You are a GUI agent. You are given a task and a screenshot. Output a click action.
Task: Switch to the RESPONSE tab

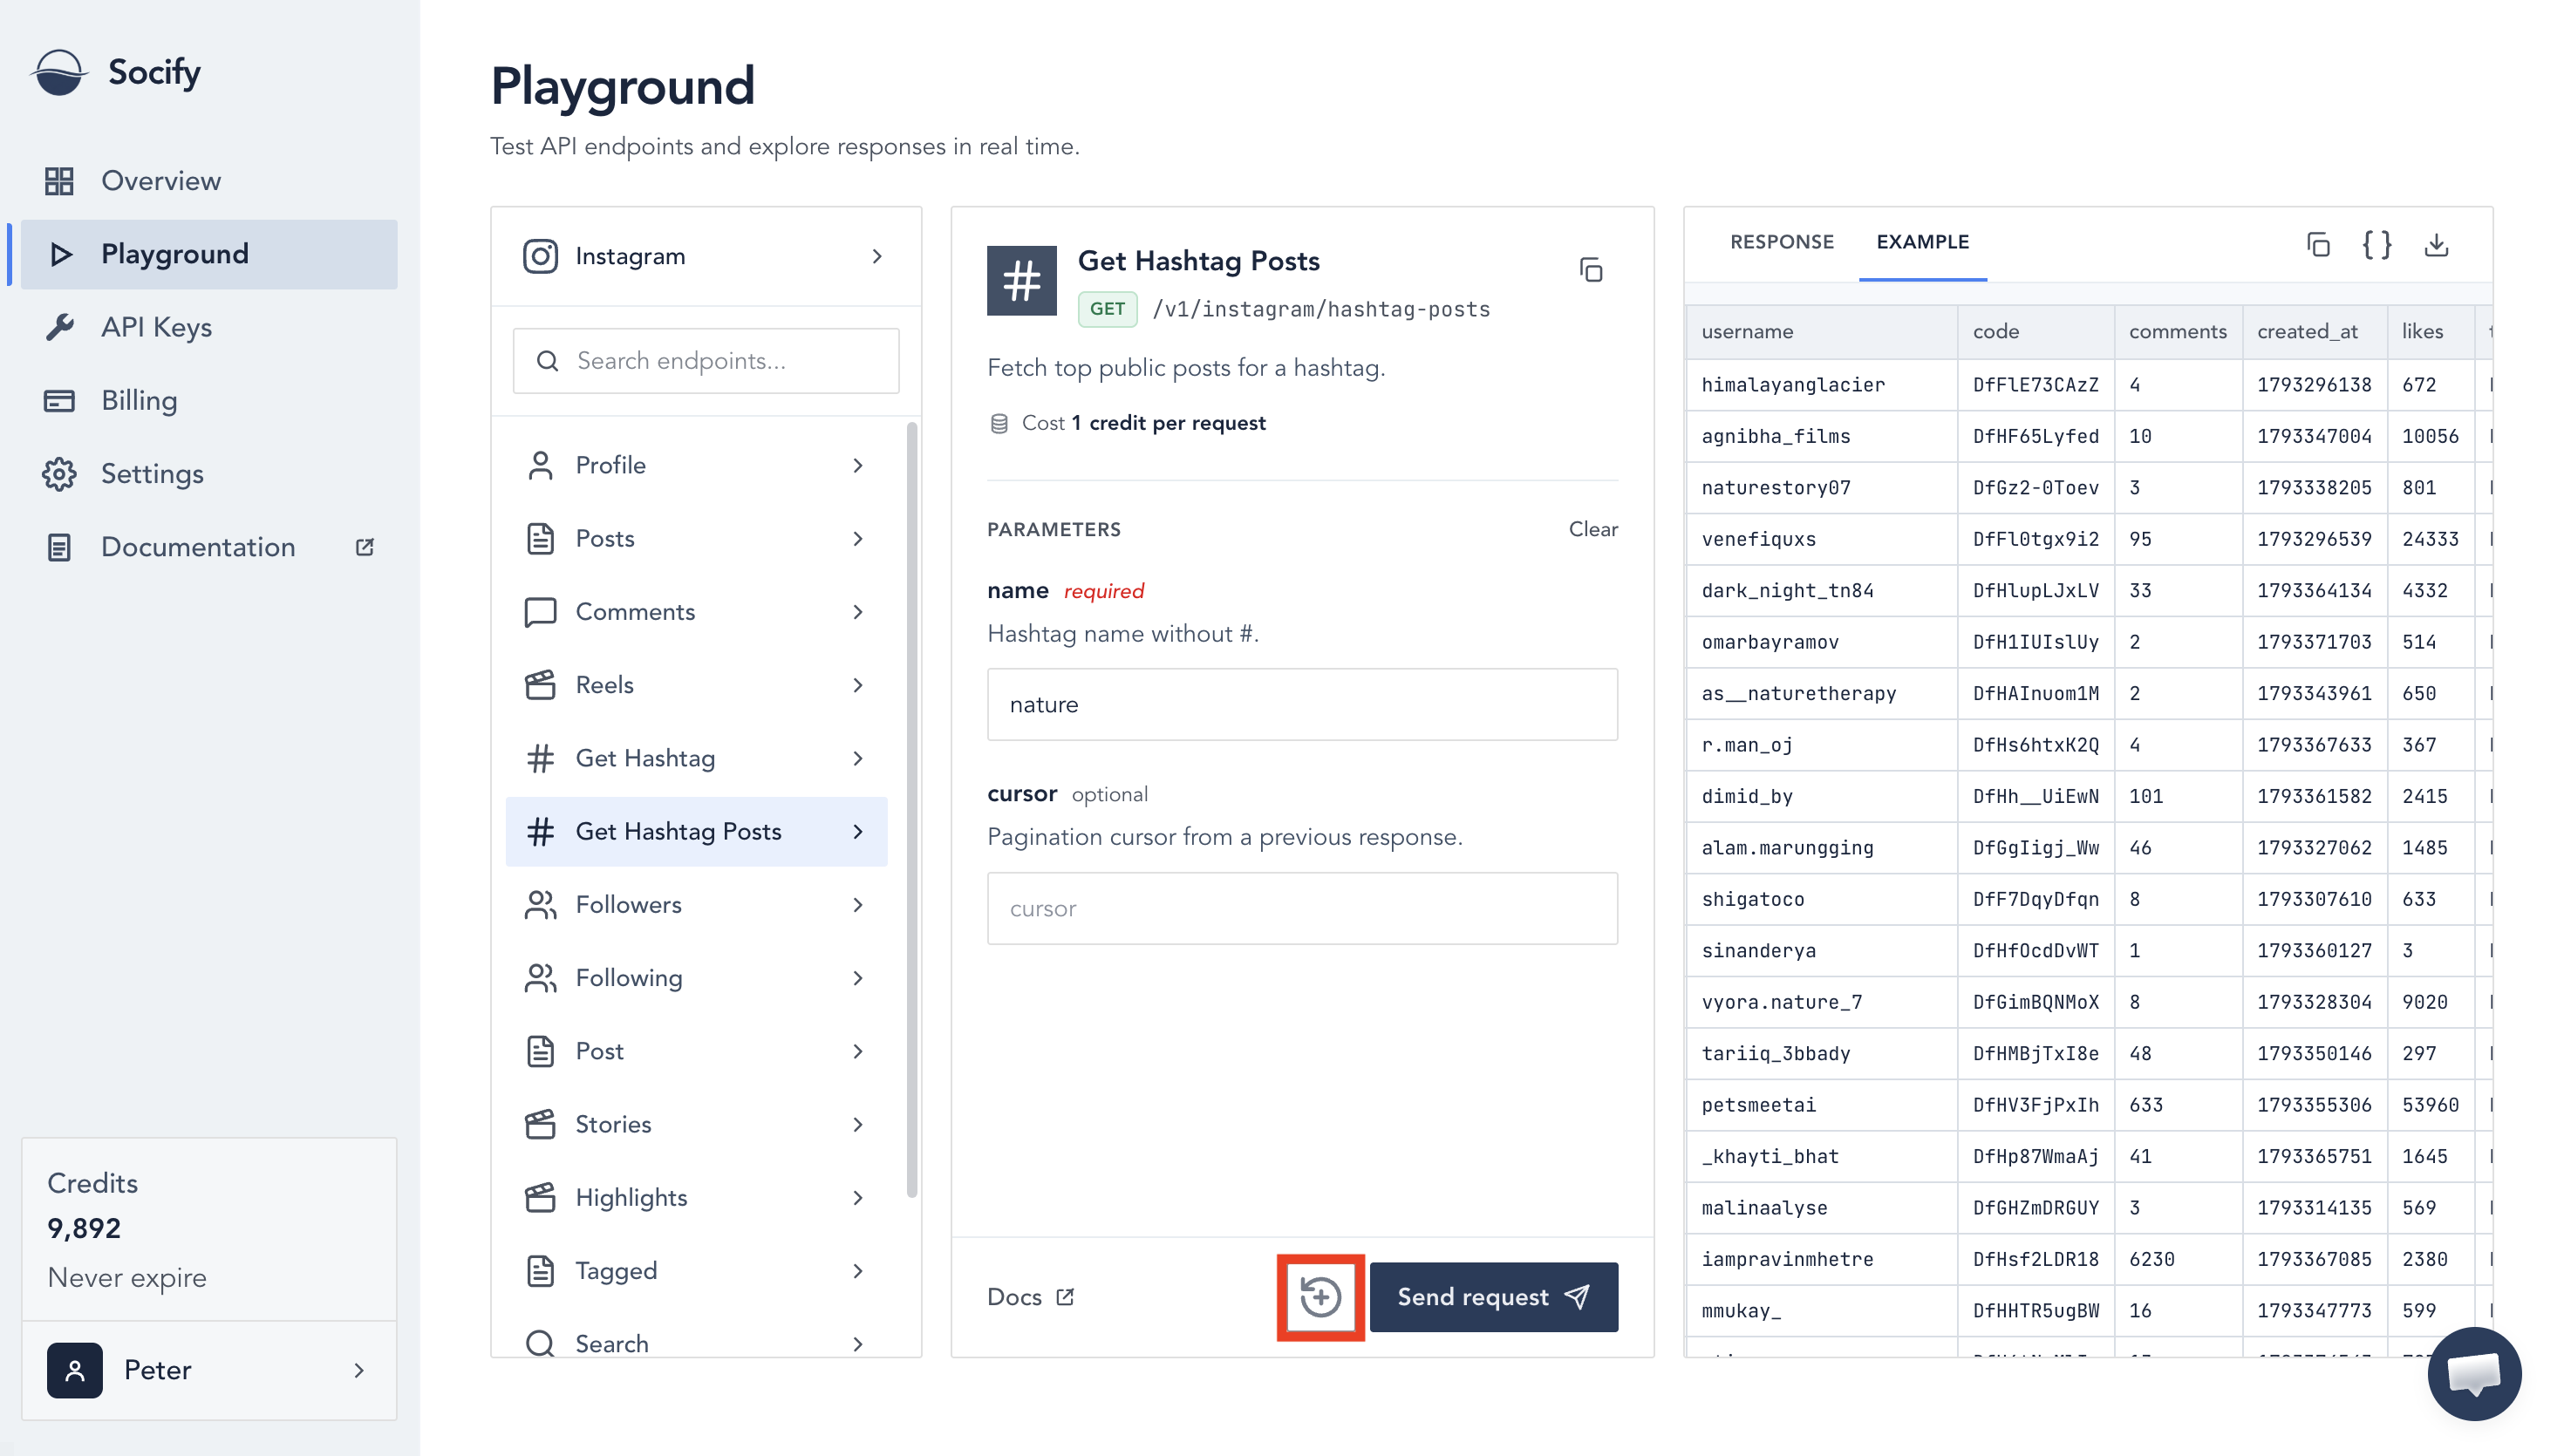coord(1781,242)
